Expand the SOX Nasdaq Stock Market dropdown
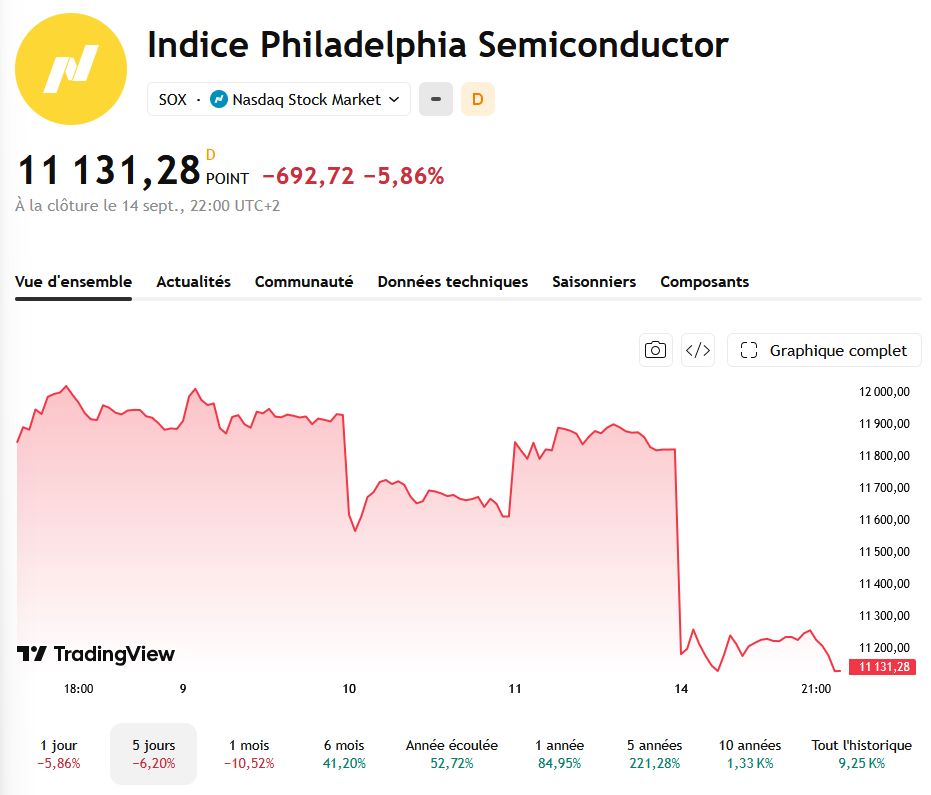The image size is (931, 795). tap(279, 99)
